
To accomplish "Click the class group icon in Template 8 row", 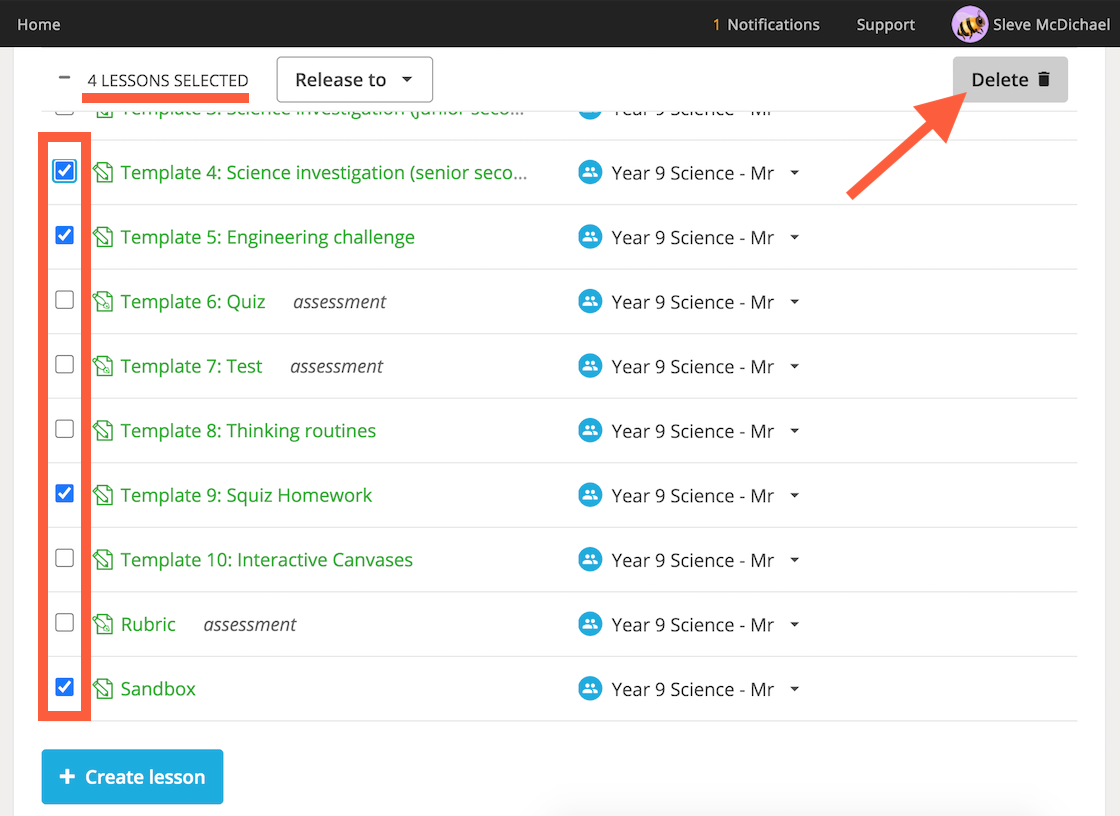I will [590, 430].
